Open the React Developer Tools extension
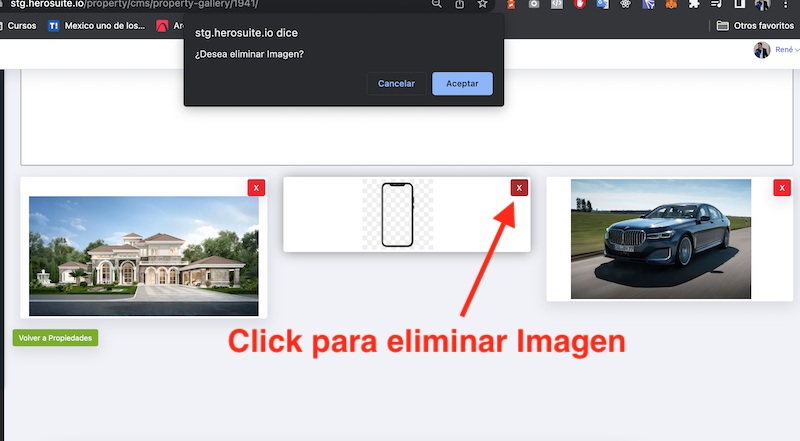The image size is (800, 441). point(625,4)
